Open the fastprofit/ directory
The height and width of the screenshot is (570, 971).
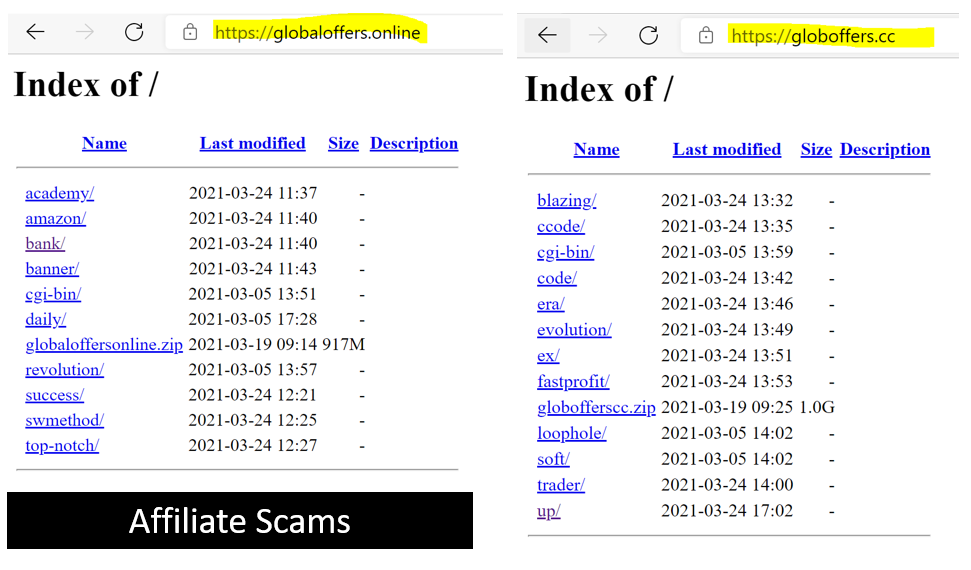(x=573, y=382)
